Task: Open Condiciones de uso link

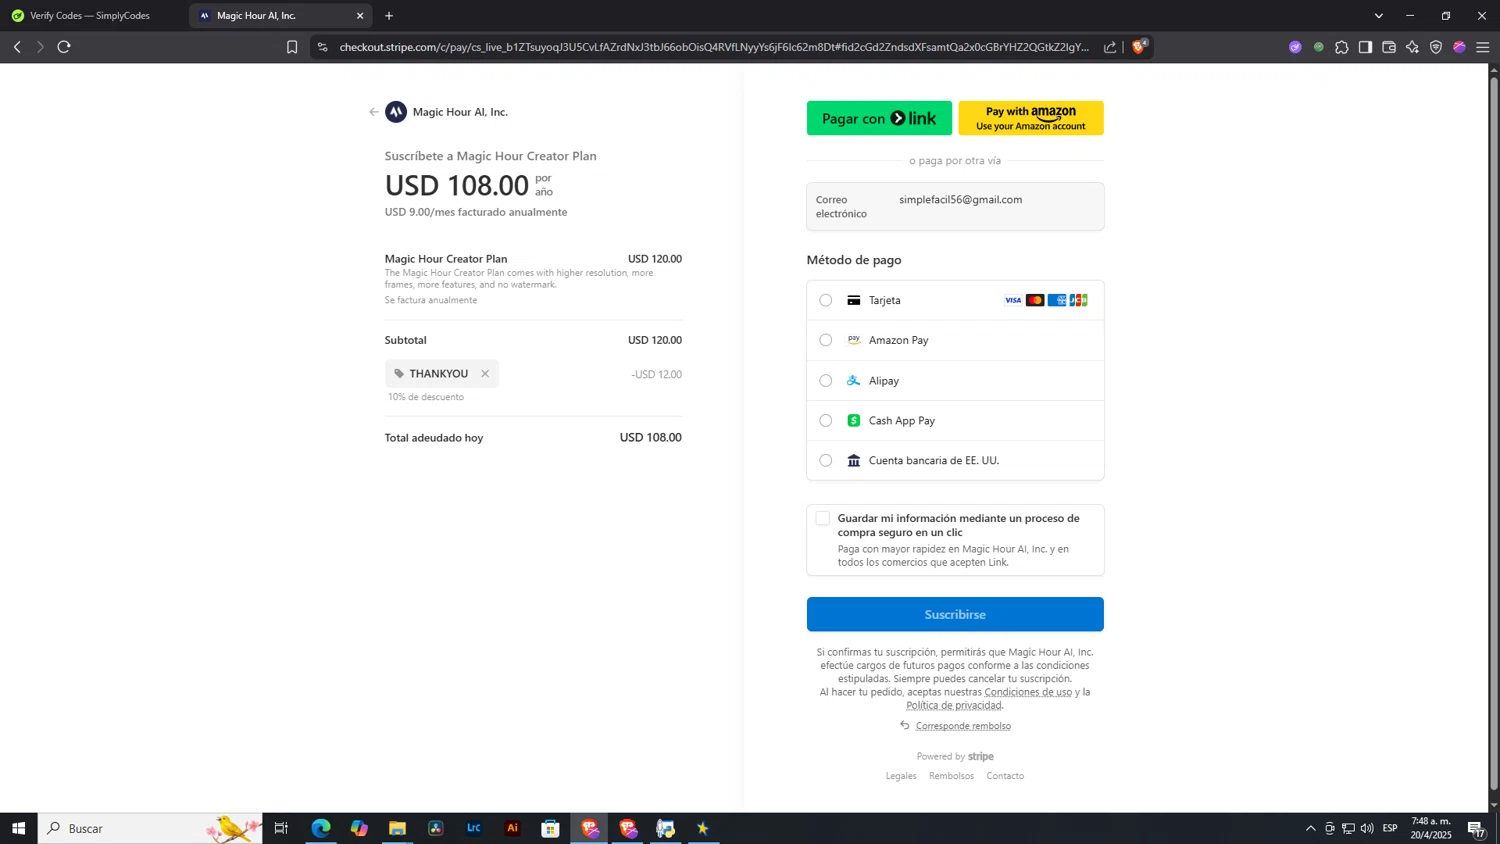Action: click(1028, 692)
